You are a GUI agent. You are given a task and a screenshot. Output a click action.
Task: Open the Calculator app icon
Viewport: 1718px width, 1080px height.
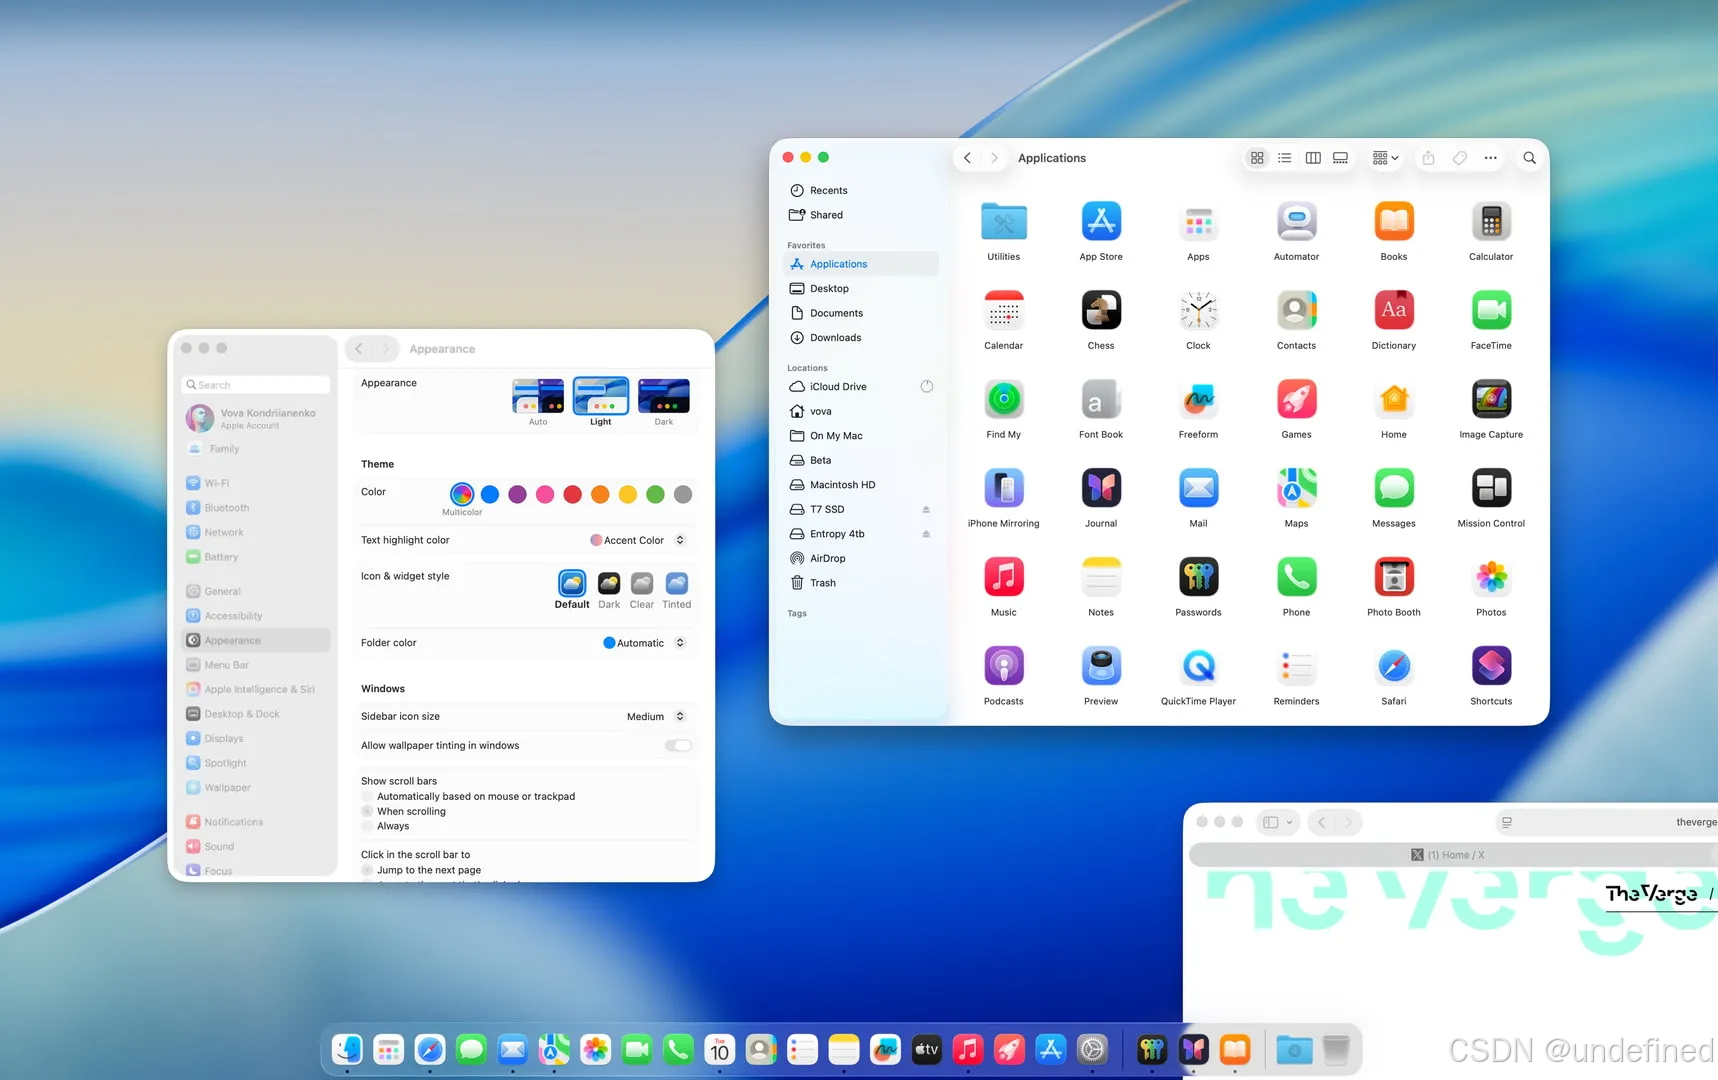tap(1491, 222)
